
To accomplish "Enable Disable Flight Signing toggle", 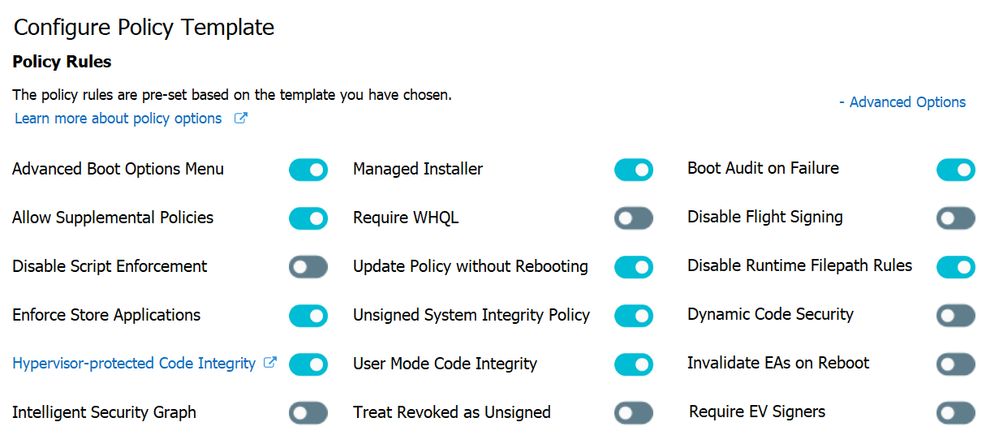I will click(x=955, y=218).
